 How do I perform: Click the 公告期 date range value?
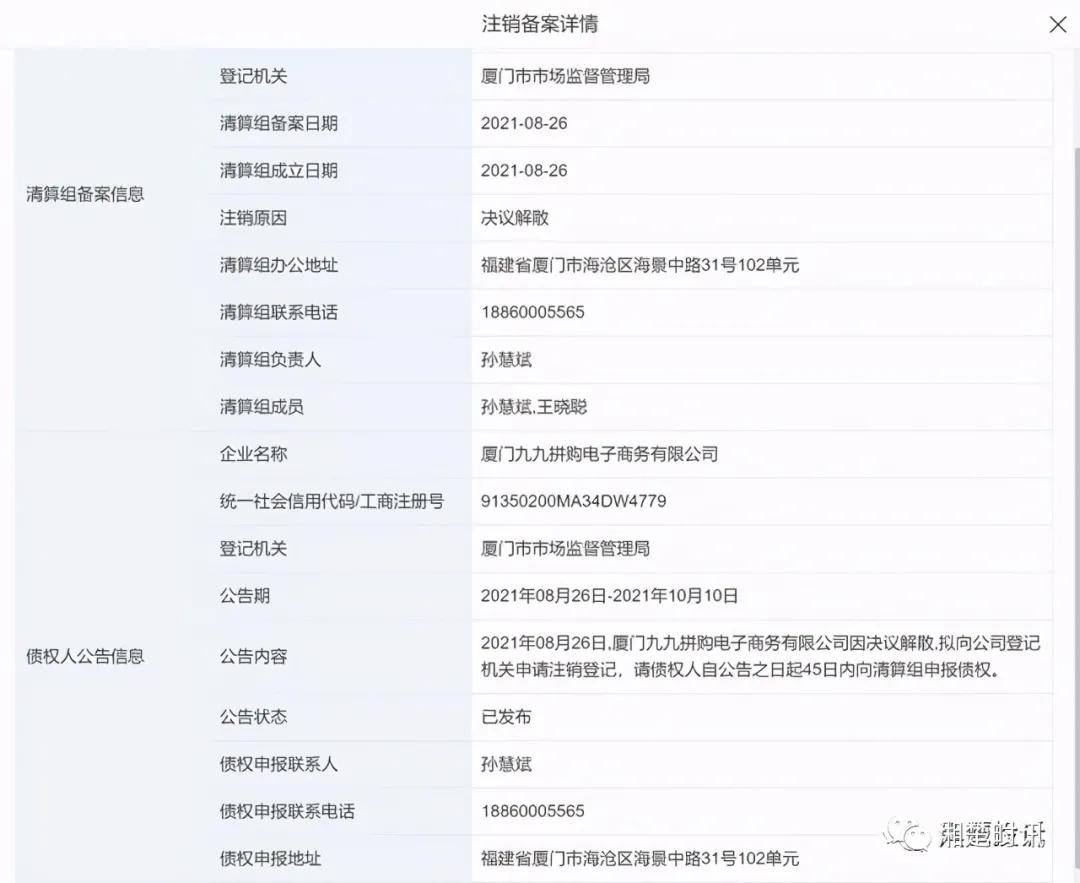click(609, 596)
